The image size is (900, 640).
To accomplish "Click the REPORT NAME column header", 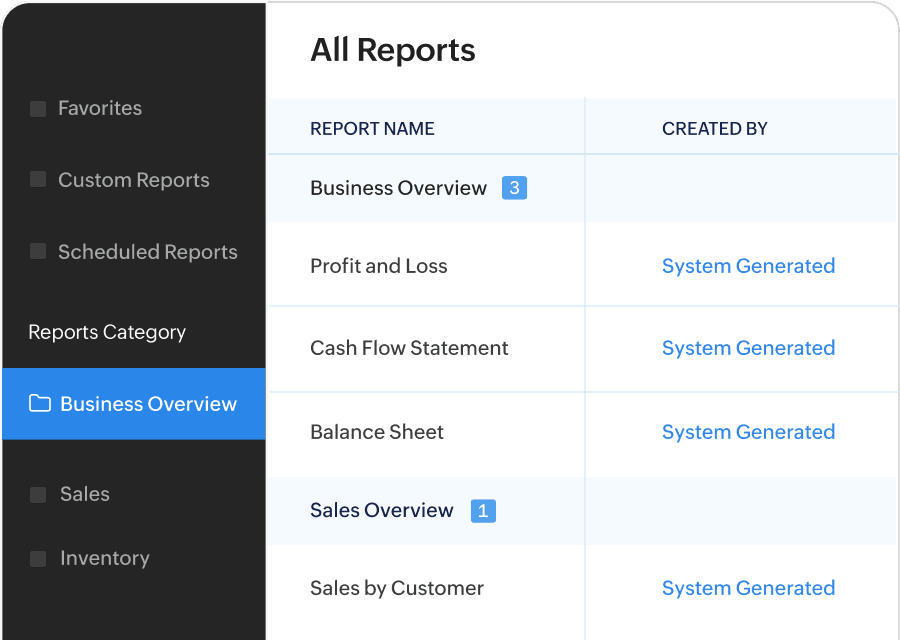I will (372, 129).
